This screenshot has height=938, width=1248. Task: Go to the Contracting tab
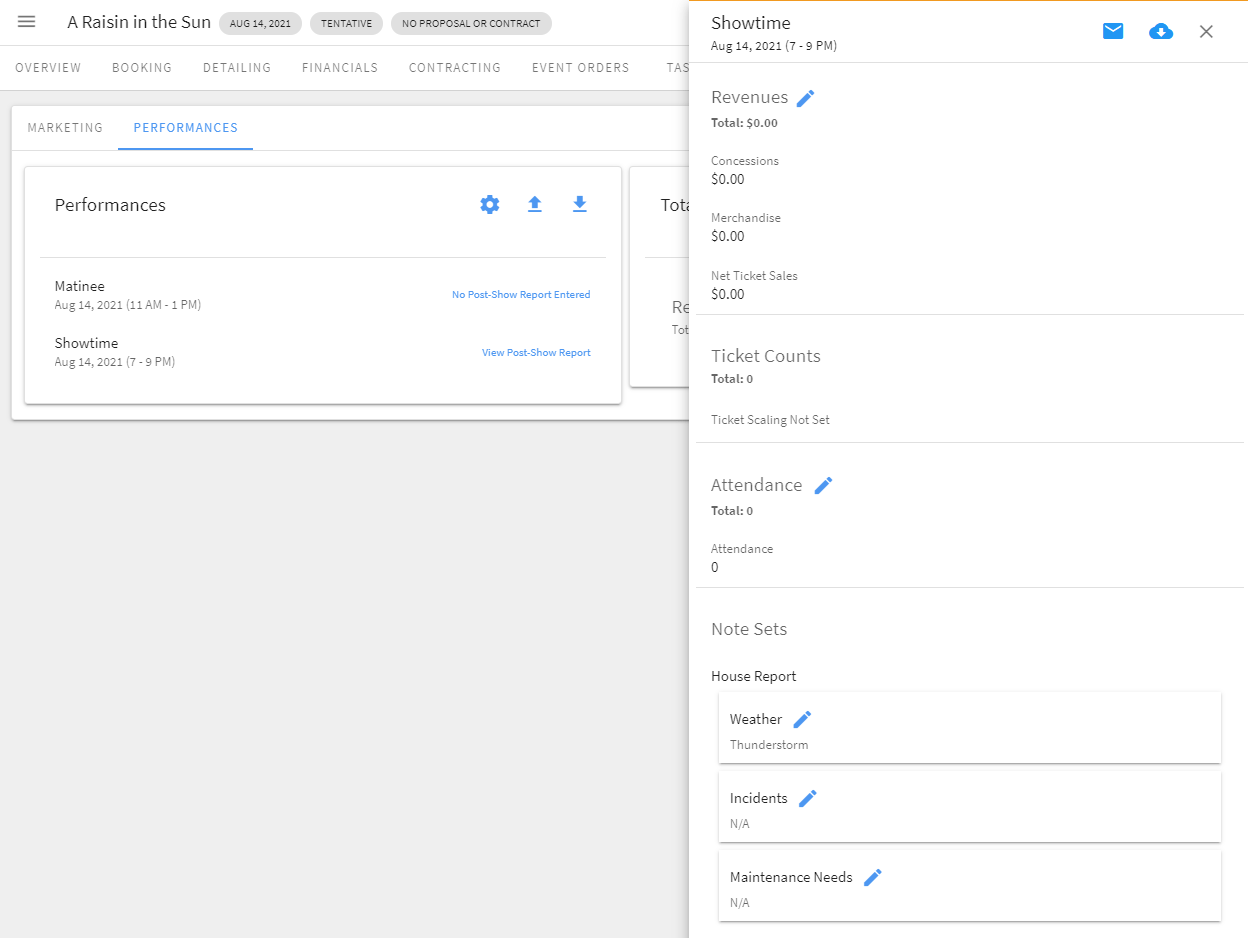(455, 68)
